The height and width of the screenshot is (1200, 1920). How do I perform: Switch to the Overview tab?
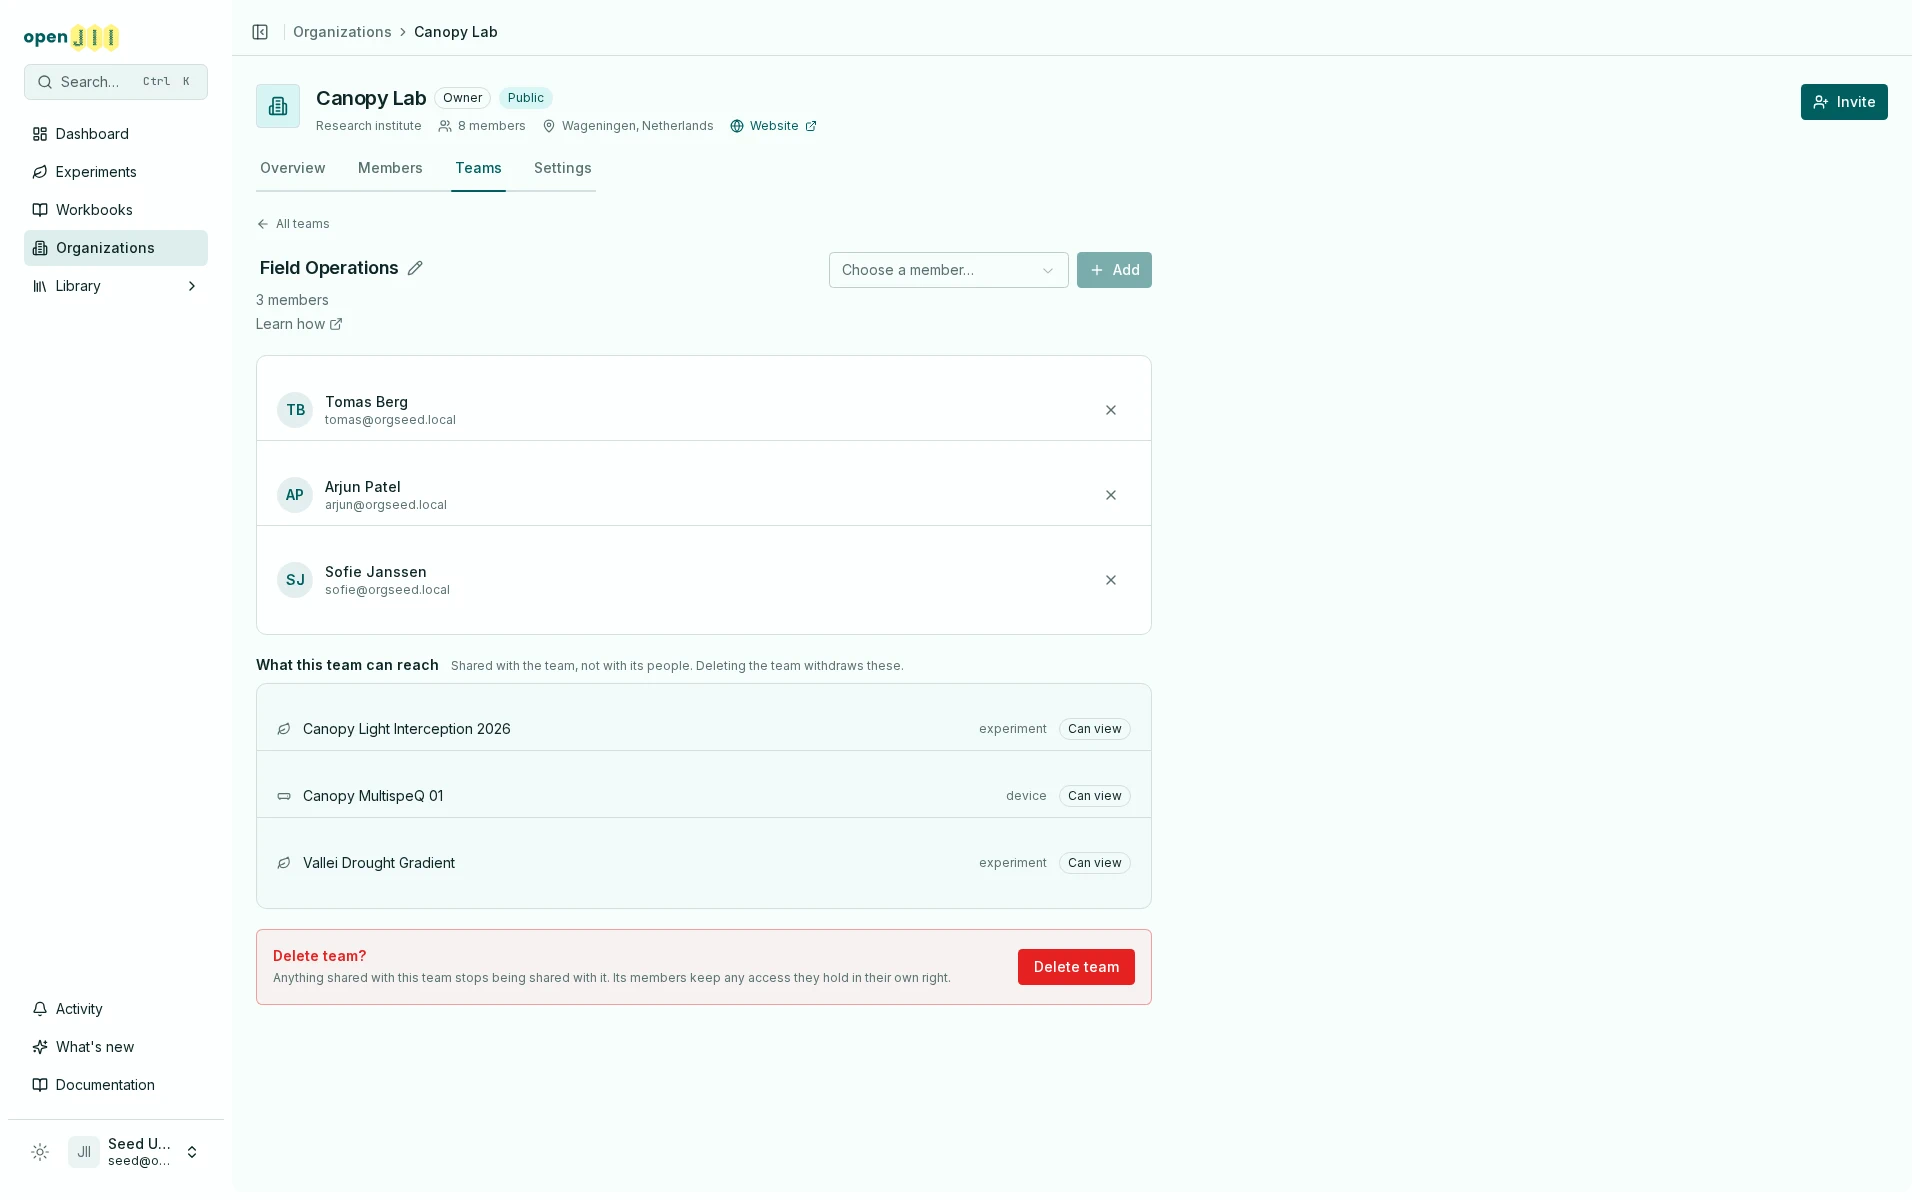click(x=292, y=168)
